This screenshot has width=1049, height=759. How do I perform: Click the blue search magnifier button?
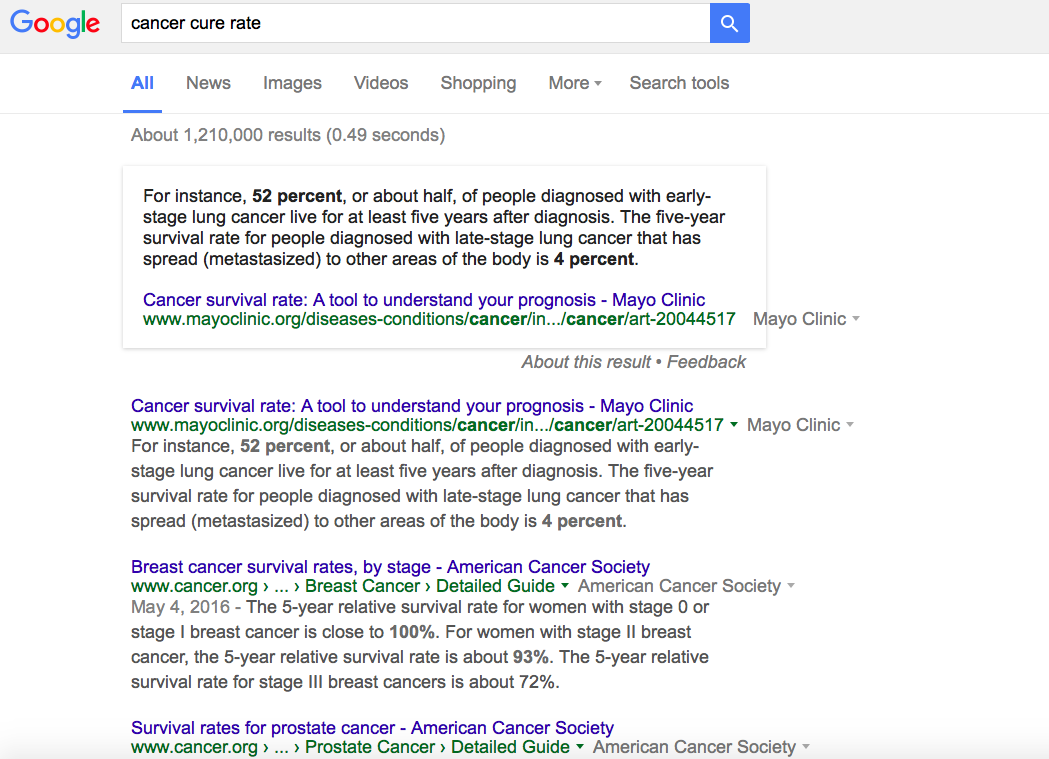coord(729,23)
